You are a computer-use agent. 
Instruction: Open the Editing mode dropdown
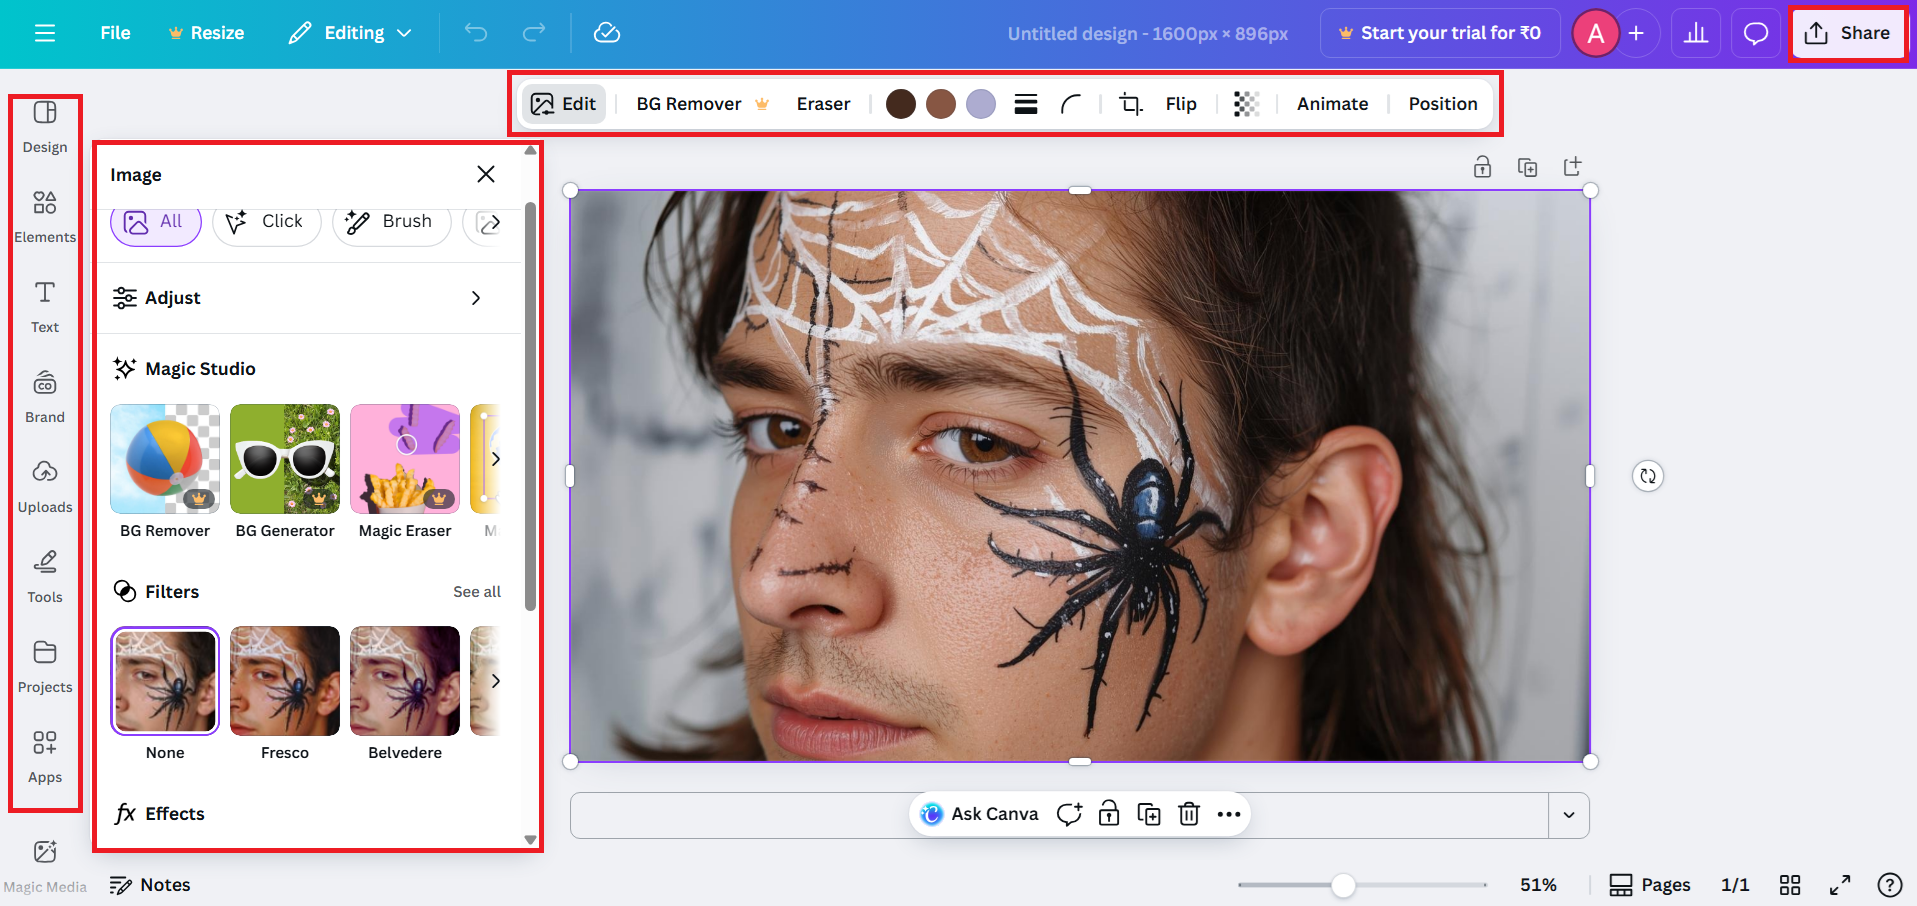point(349,32)
